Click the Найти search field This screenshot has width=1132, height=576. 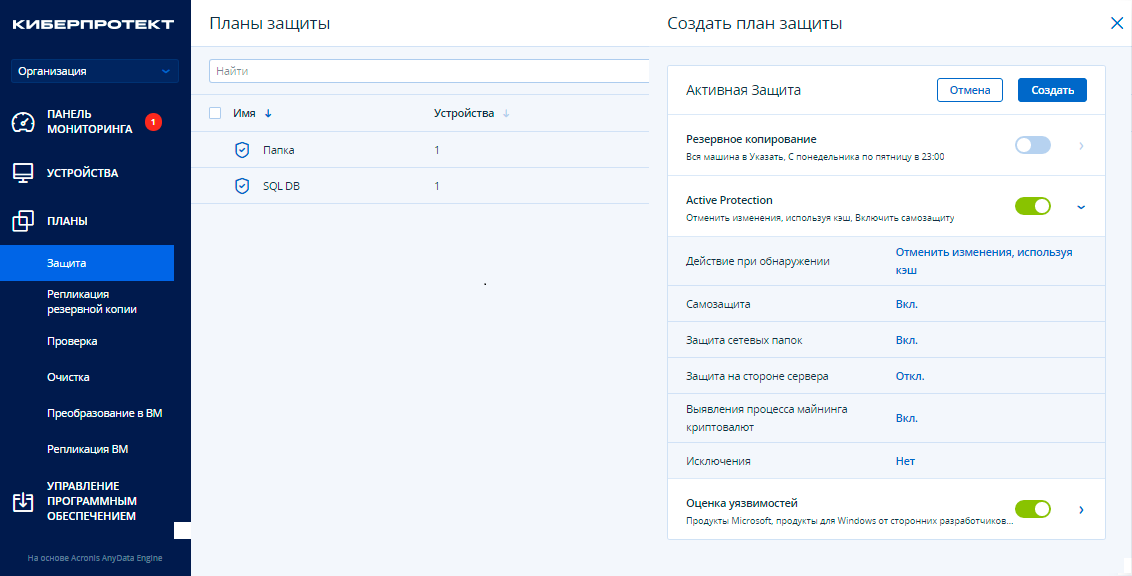coord(430,70)
